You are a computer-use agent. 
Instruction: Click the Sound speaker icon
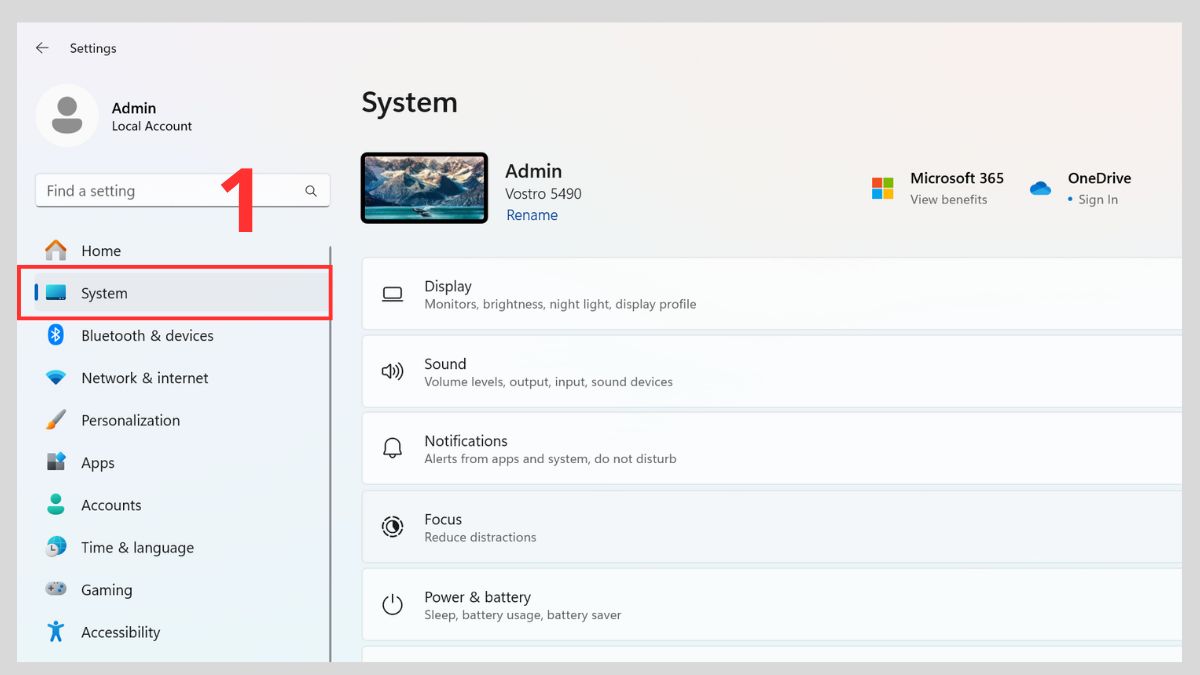[x=392, y=371]
